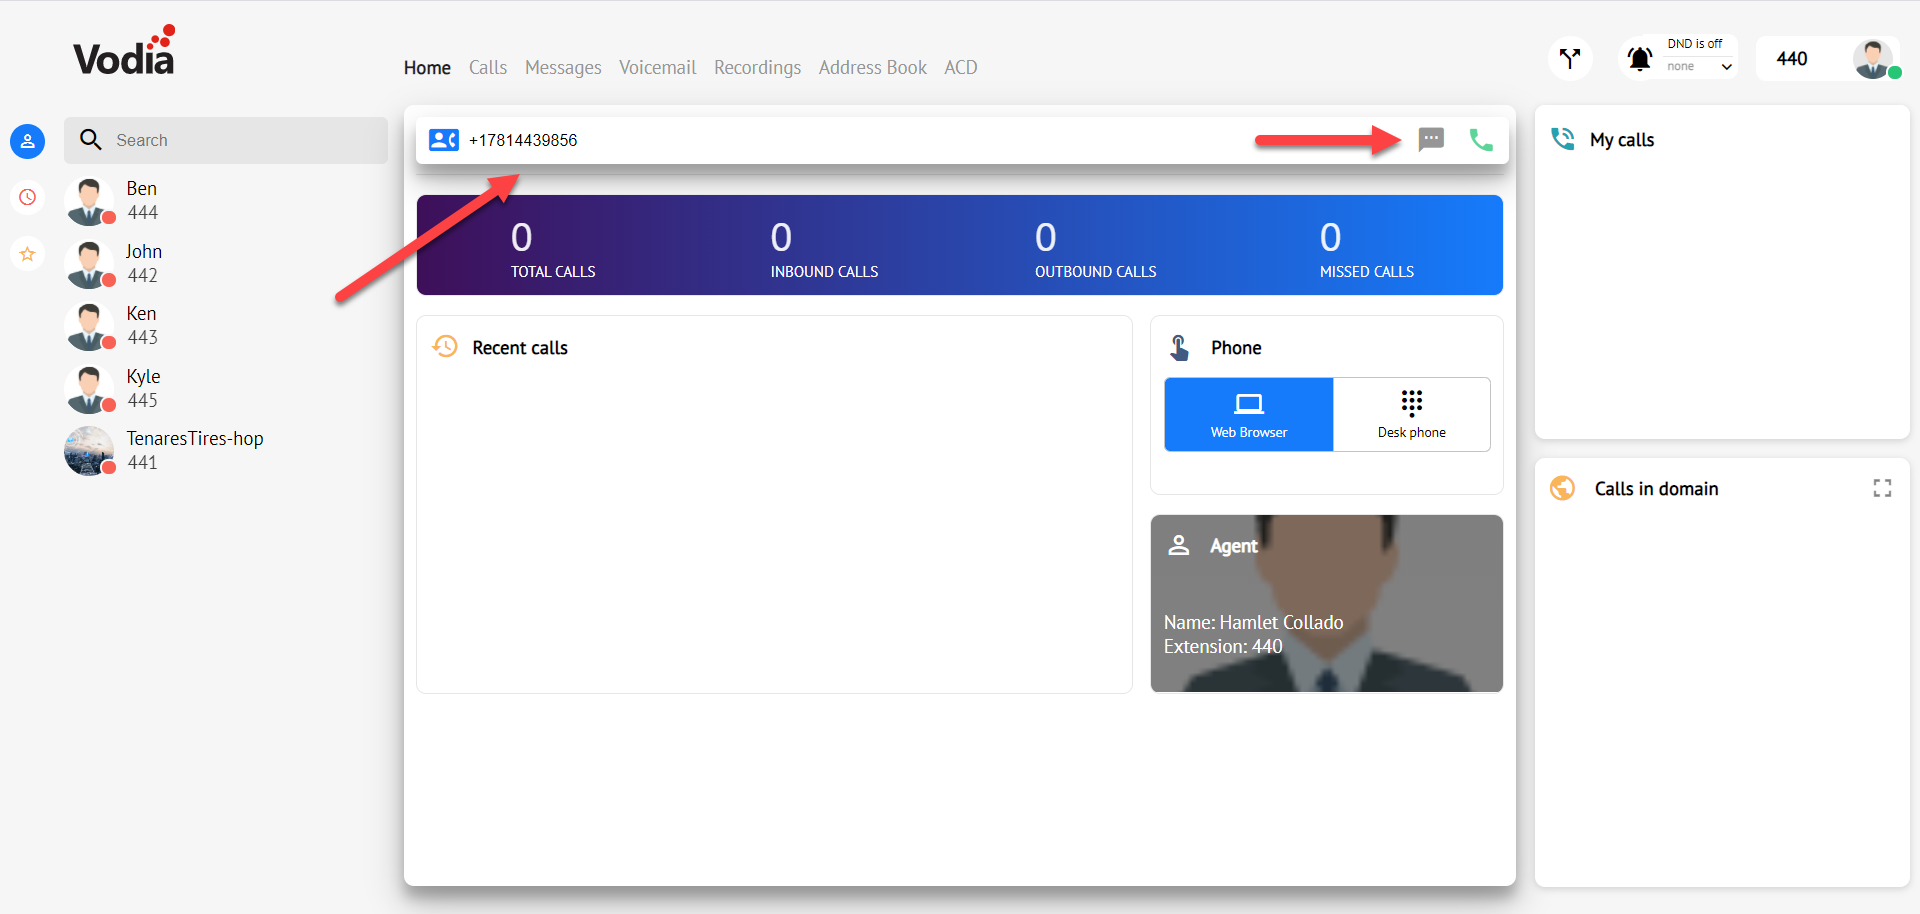1920x914 pixels.
Task: Click the Total Calls counter
Action: point(553,249)
